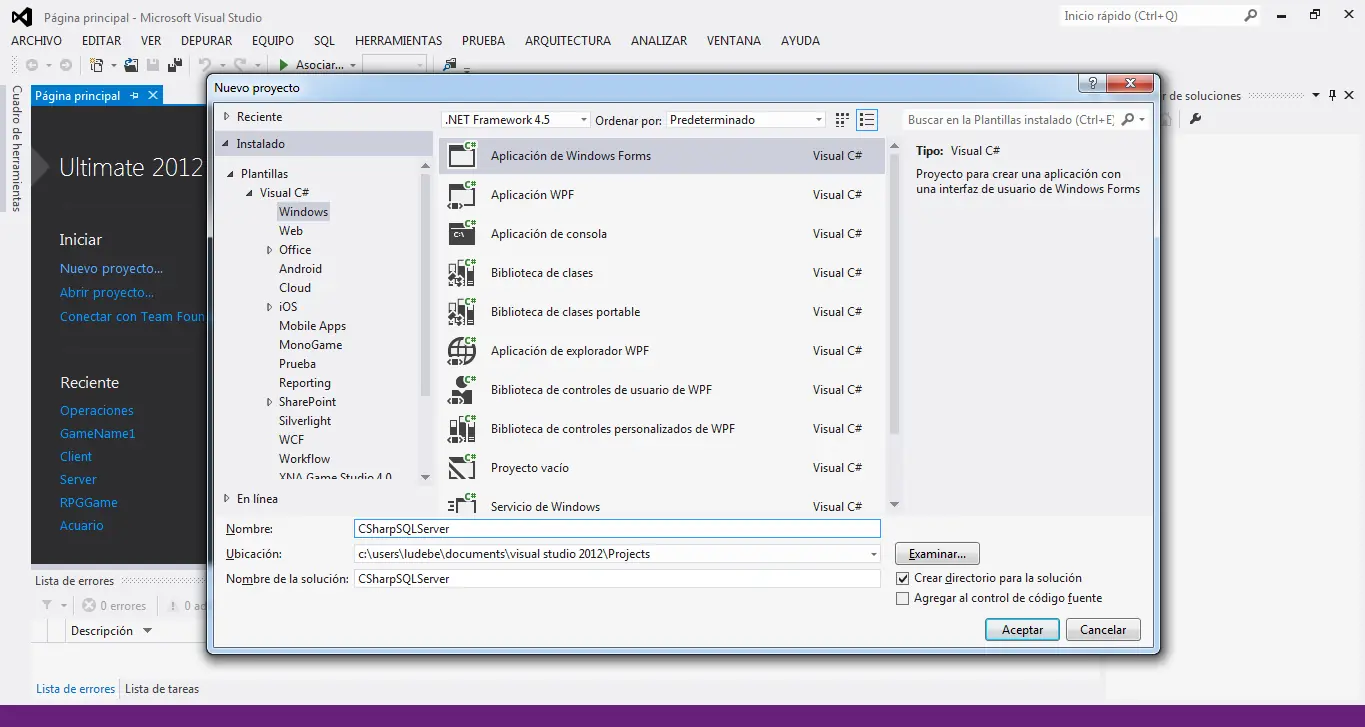The width and height of the screenshot is (1365, 727).
Task: Switch to the Lista de tareas tab
Action: point(162,689)
